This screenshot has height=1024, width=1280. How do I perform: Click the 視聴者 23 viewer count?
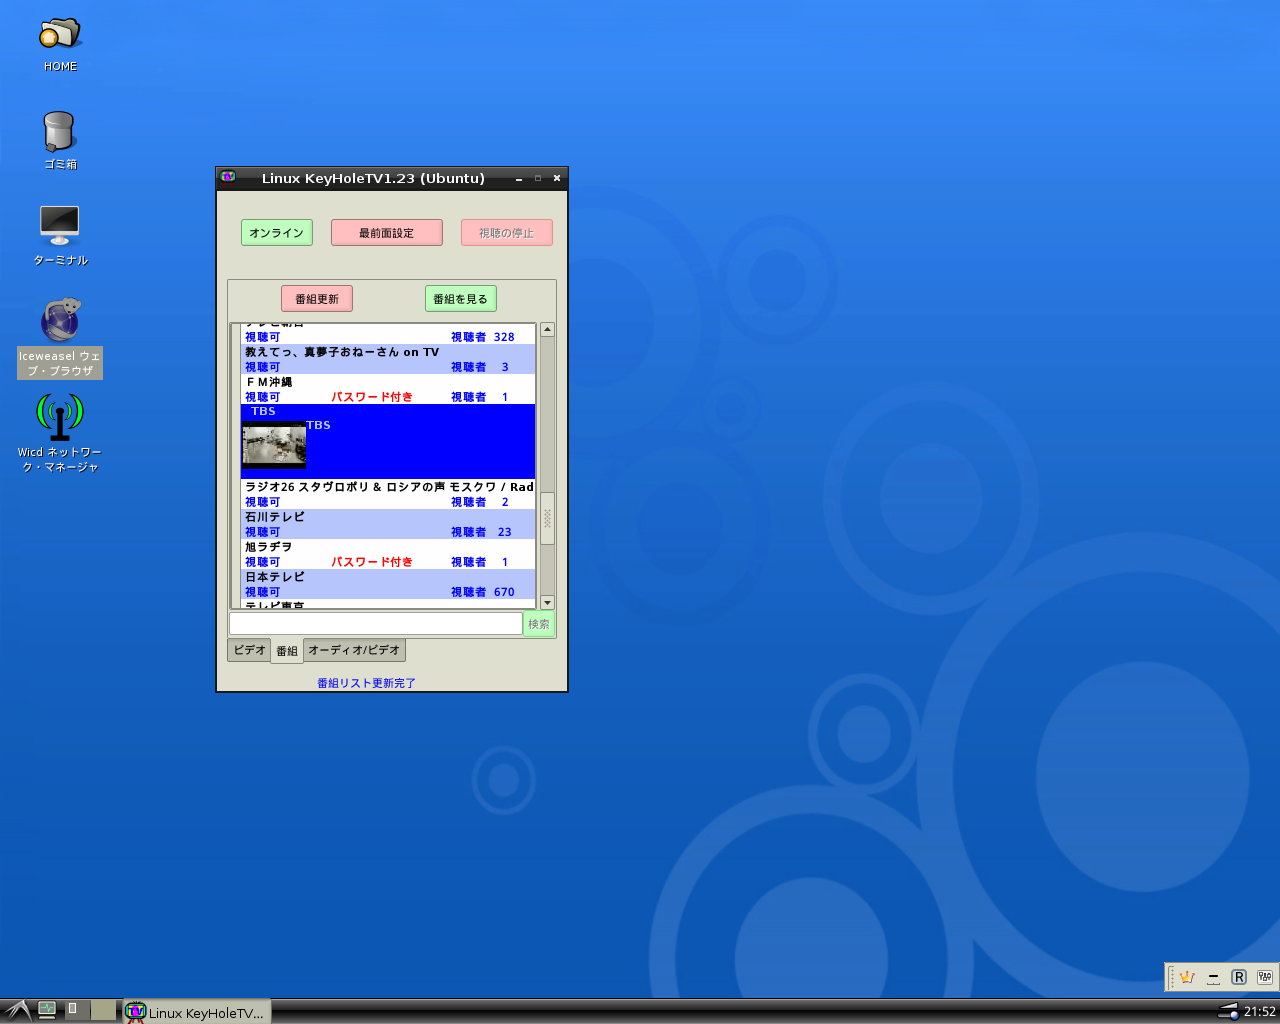point(481,532)
